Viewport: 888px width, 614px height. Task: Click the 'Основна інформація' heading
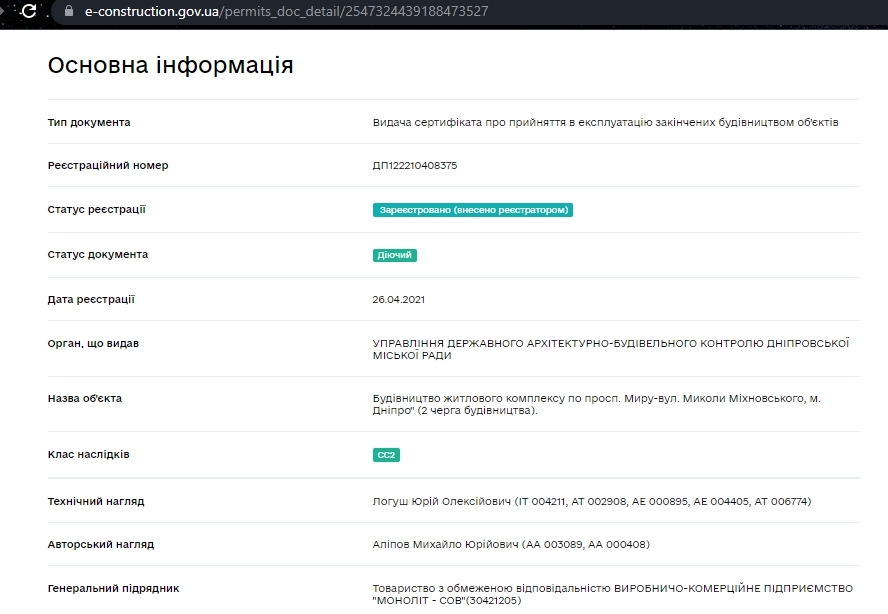170,65
